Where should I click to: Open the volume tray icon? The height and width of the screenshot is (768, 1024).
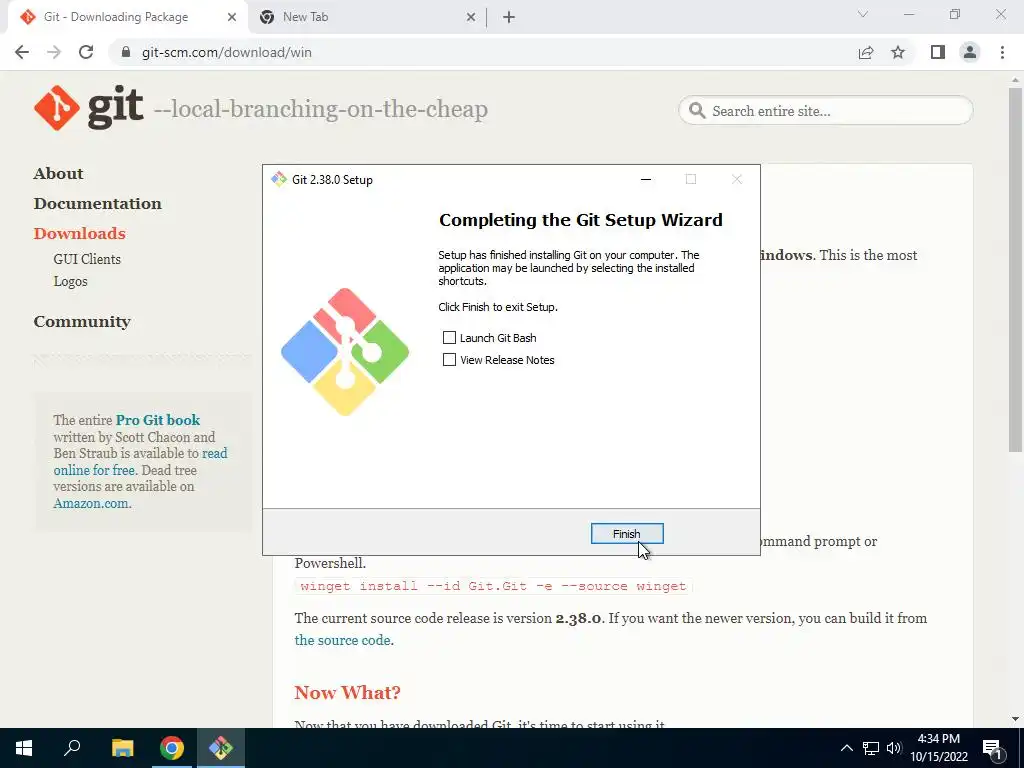click(x=894, y=748)
